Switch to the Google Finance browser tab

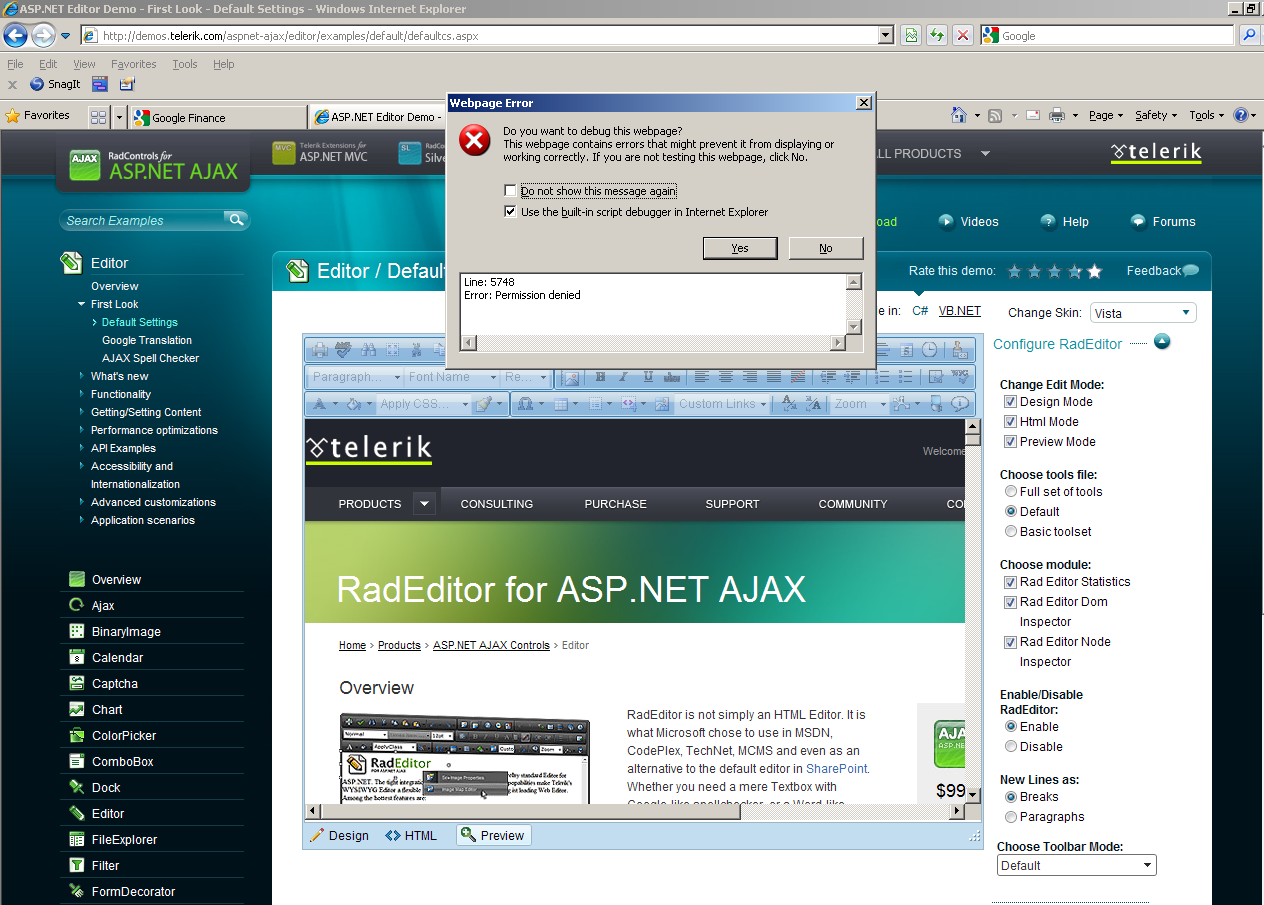217,117
